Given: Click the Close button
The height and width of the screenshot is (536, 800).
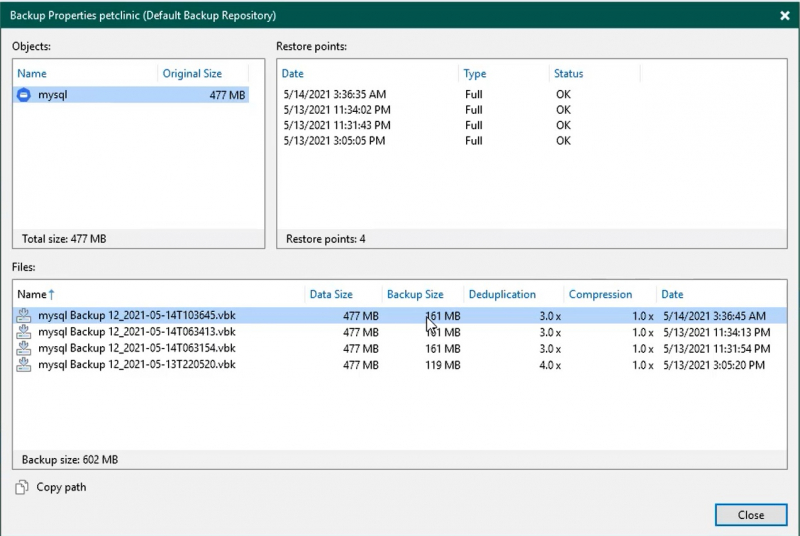Looking at the screenshot, I should click(751, 515).
